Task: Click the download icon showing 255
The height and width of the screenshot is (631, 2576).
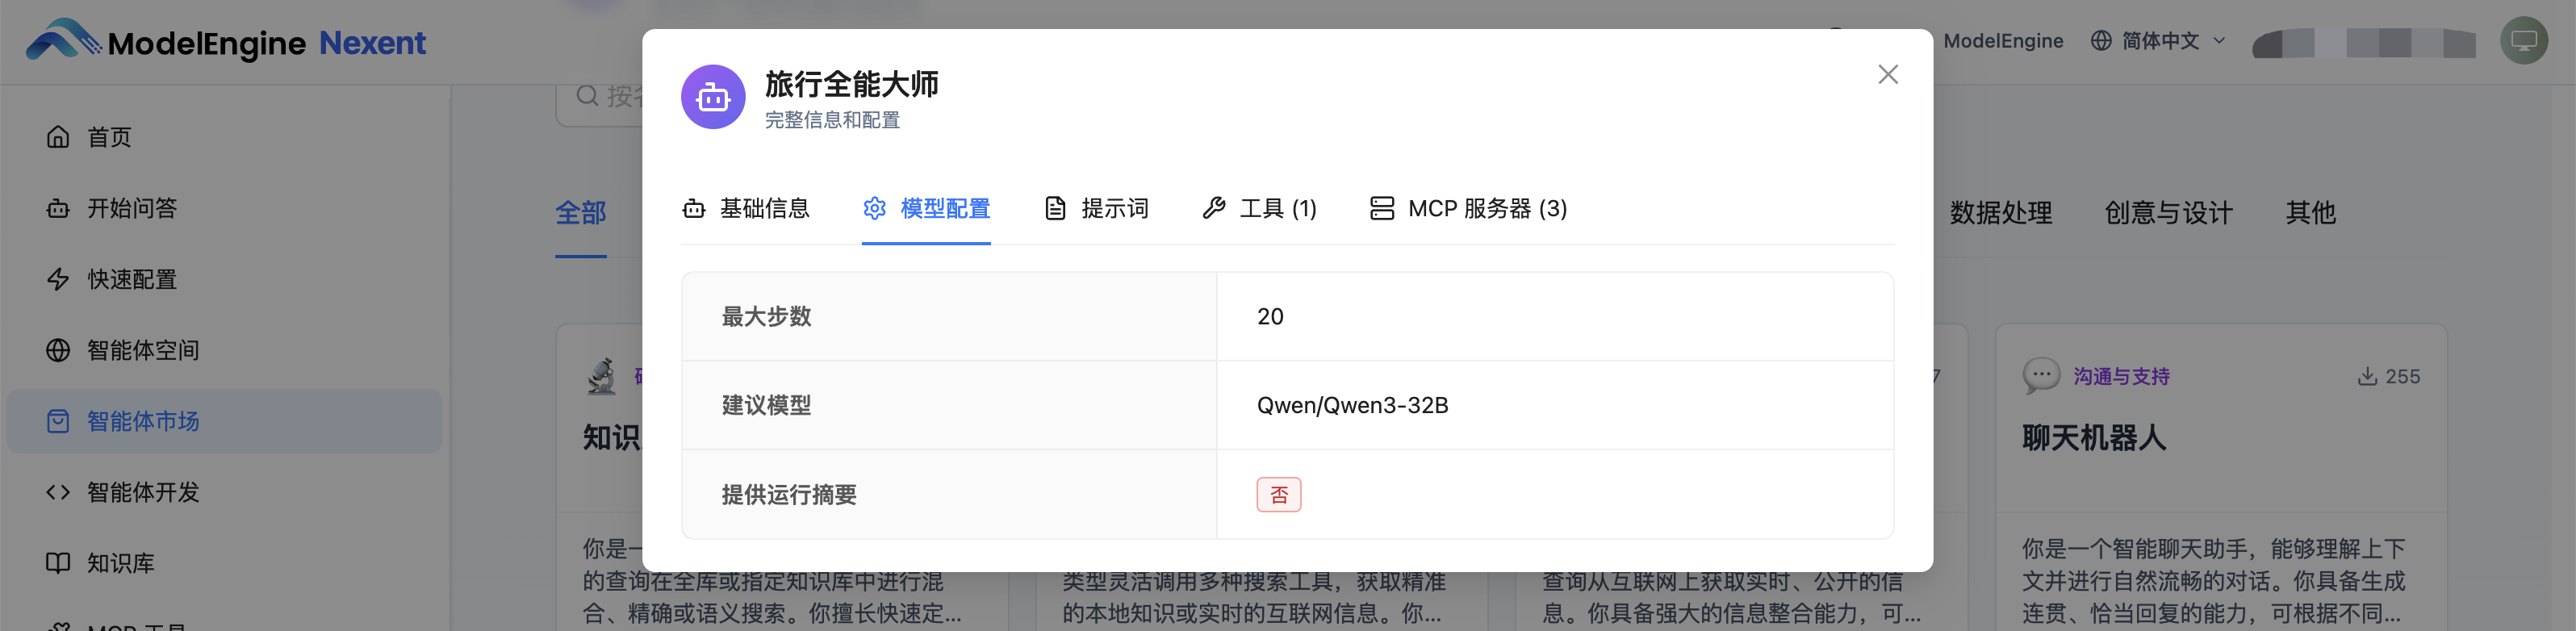Action: click(2367, 376)
